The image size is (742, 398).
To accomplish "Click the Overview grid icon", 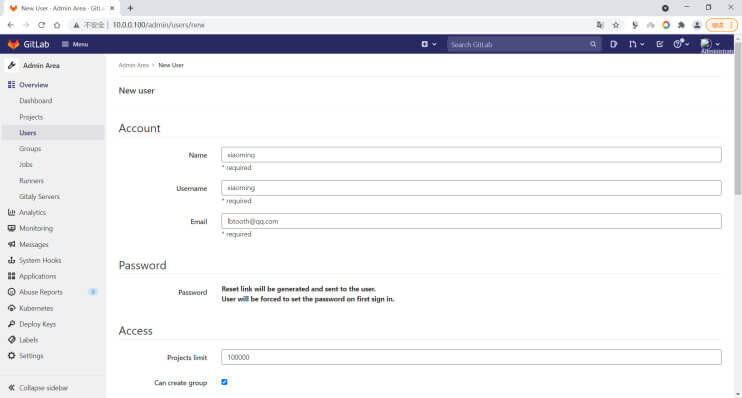I will [11, 85].
